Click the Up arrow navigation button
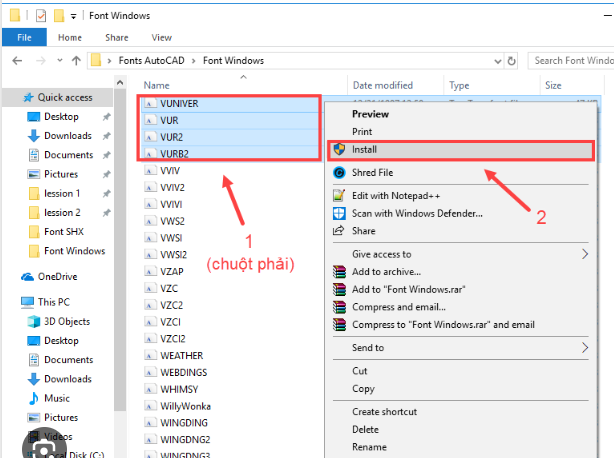This screenshot has height=458, width=614. 75,61
